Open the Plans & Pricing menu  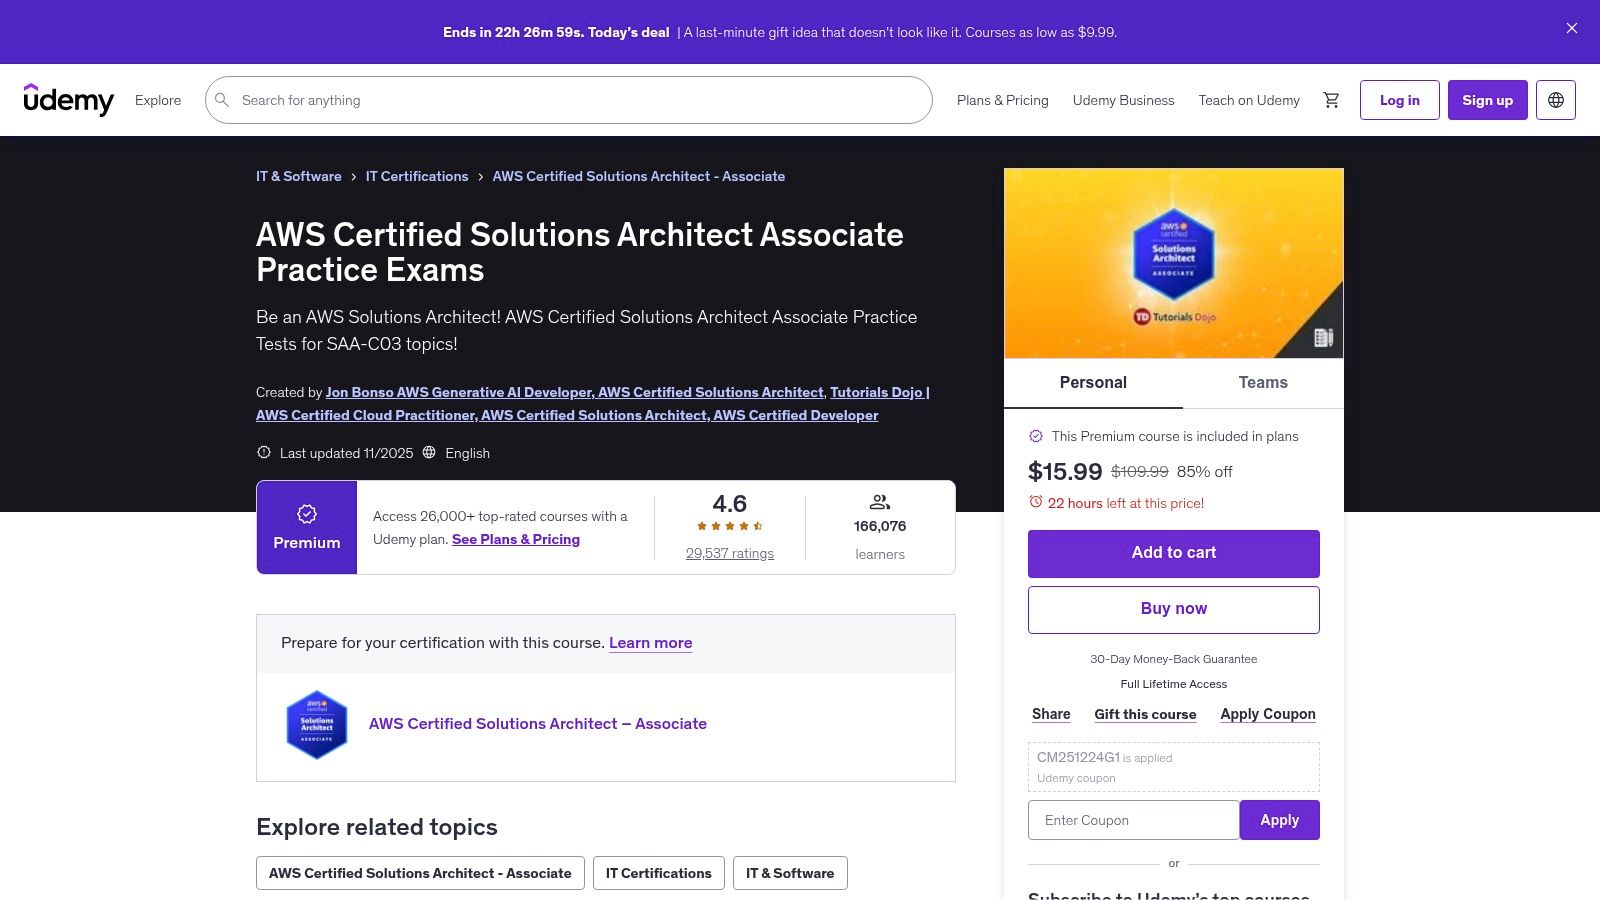click(1002, 100)
